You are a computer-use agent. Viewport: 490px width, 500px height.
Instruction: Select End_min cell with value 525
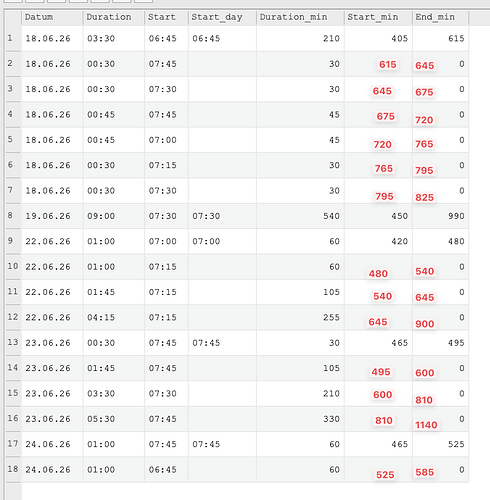tap(441, 444)
